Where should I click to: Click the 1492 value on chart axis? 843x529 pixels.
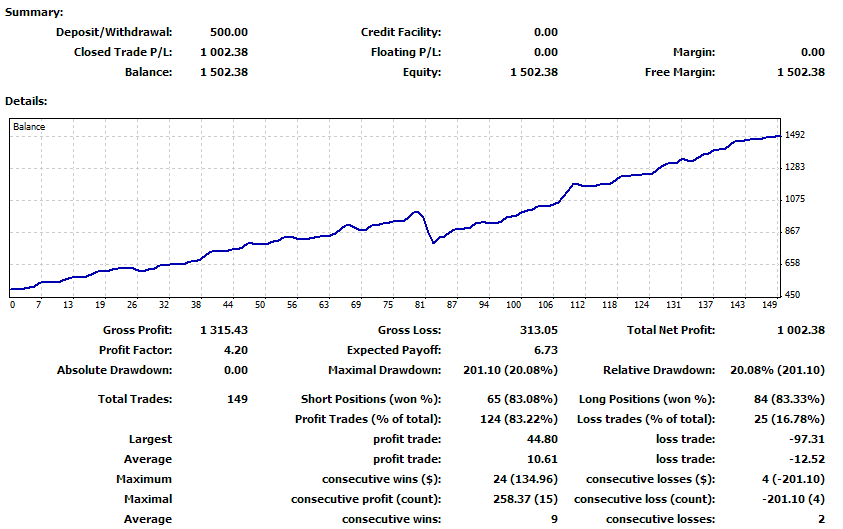(x=796, y=135)
